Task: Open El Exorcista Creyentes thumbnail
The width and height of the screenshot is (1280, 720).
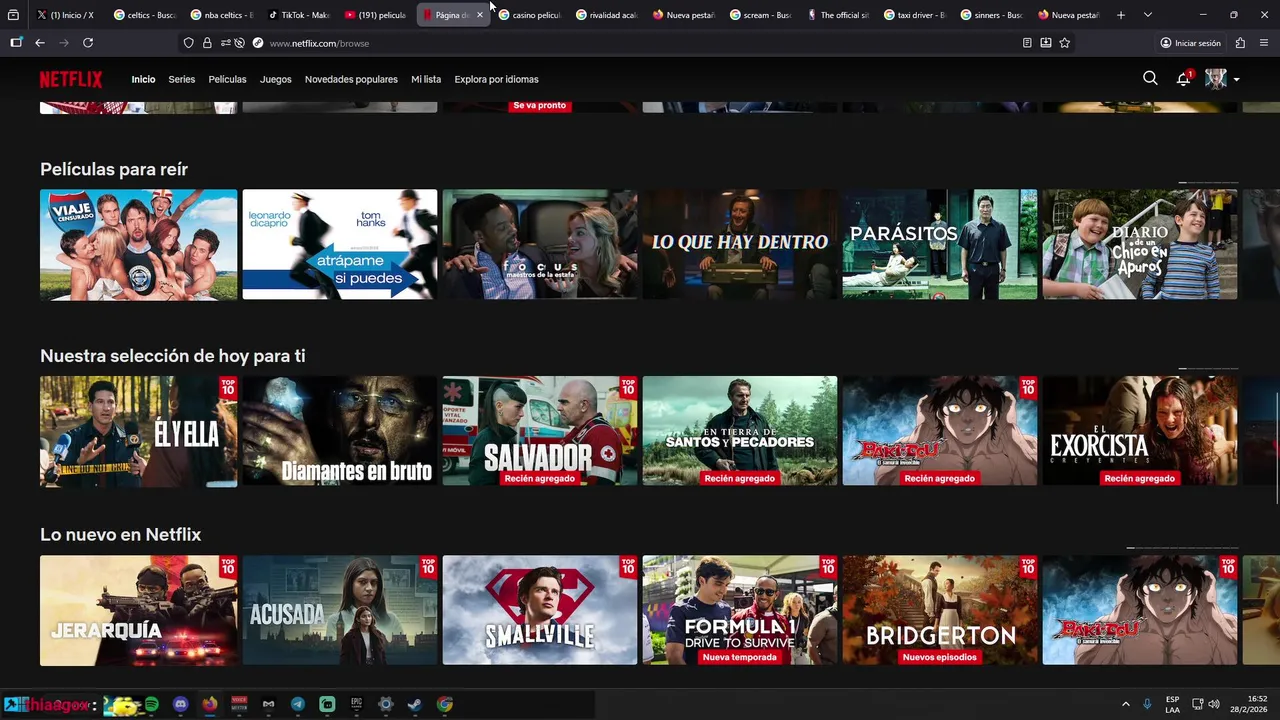Action: (1140, 431)
